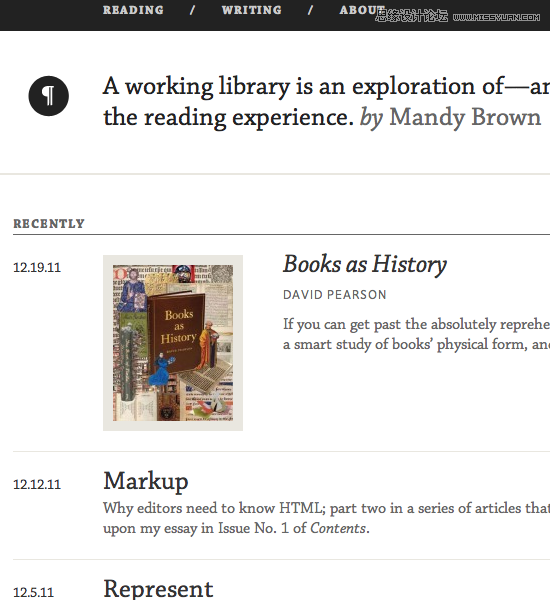This screenshot has width=550, height=600.
Task: Click the 12.12.11 date entry
Action: (37, 484)
